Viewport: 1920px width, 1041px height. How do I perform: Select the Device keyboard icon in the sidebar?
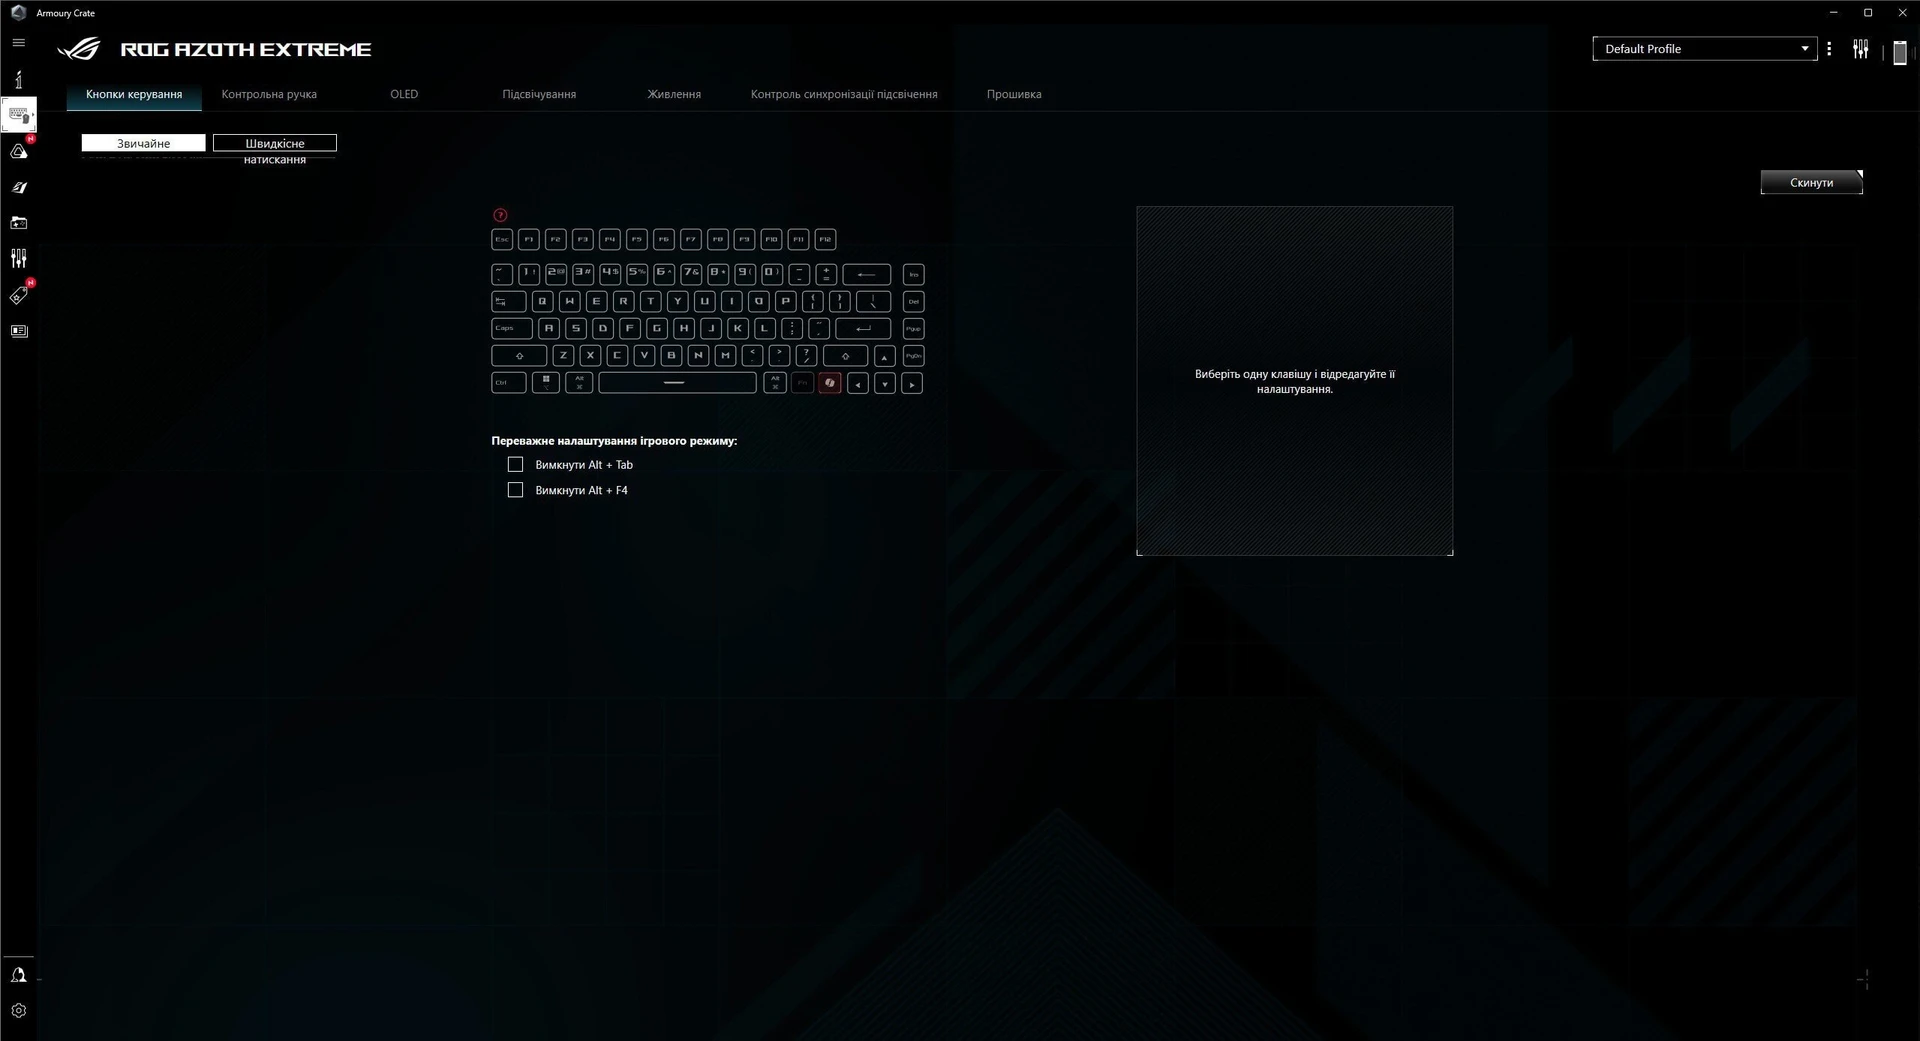[x=18, y=115]
